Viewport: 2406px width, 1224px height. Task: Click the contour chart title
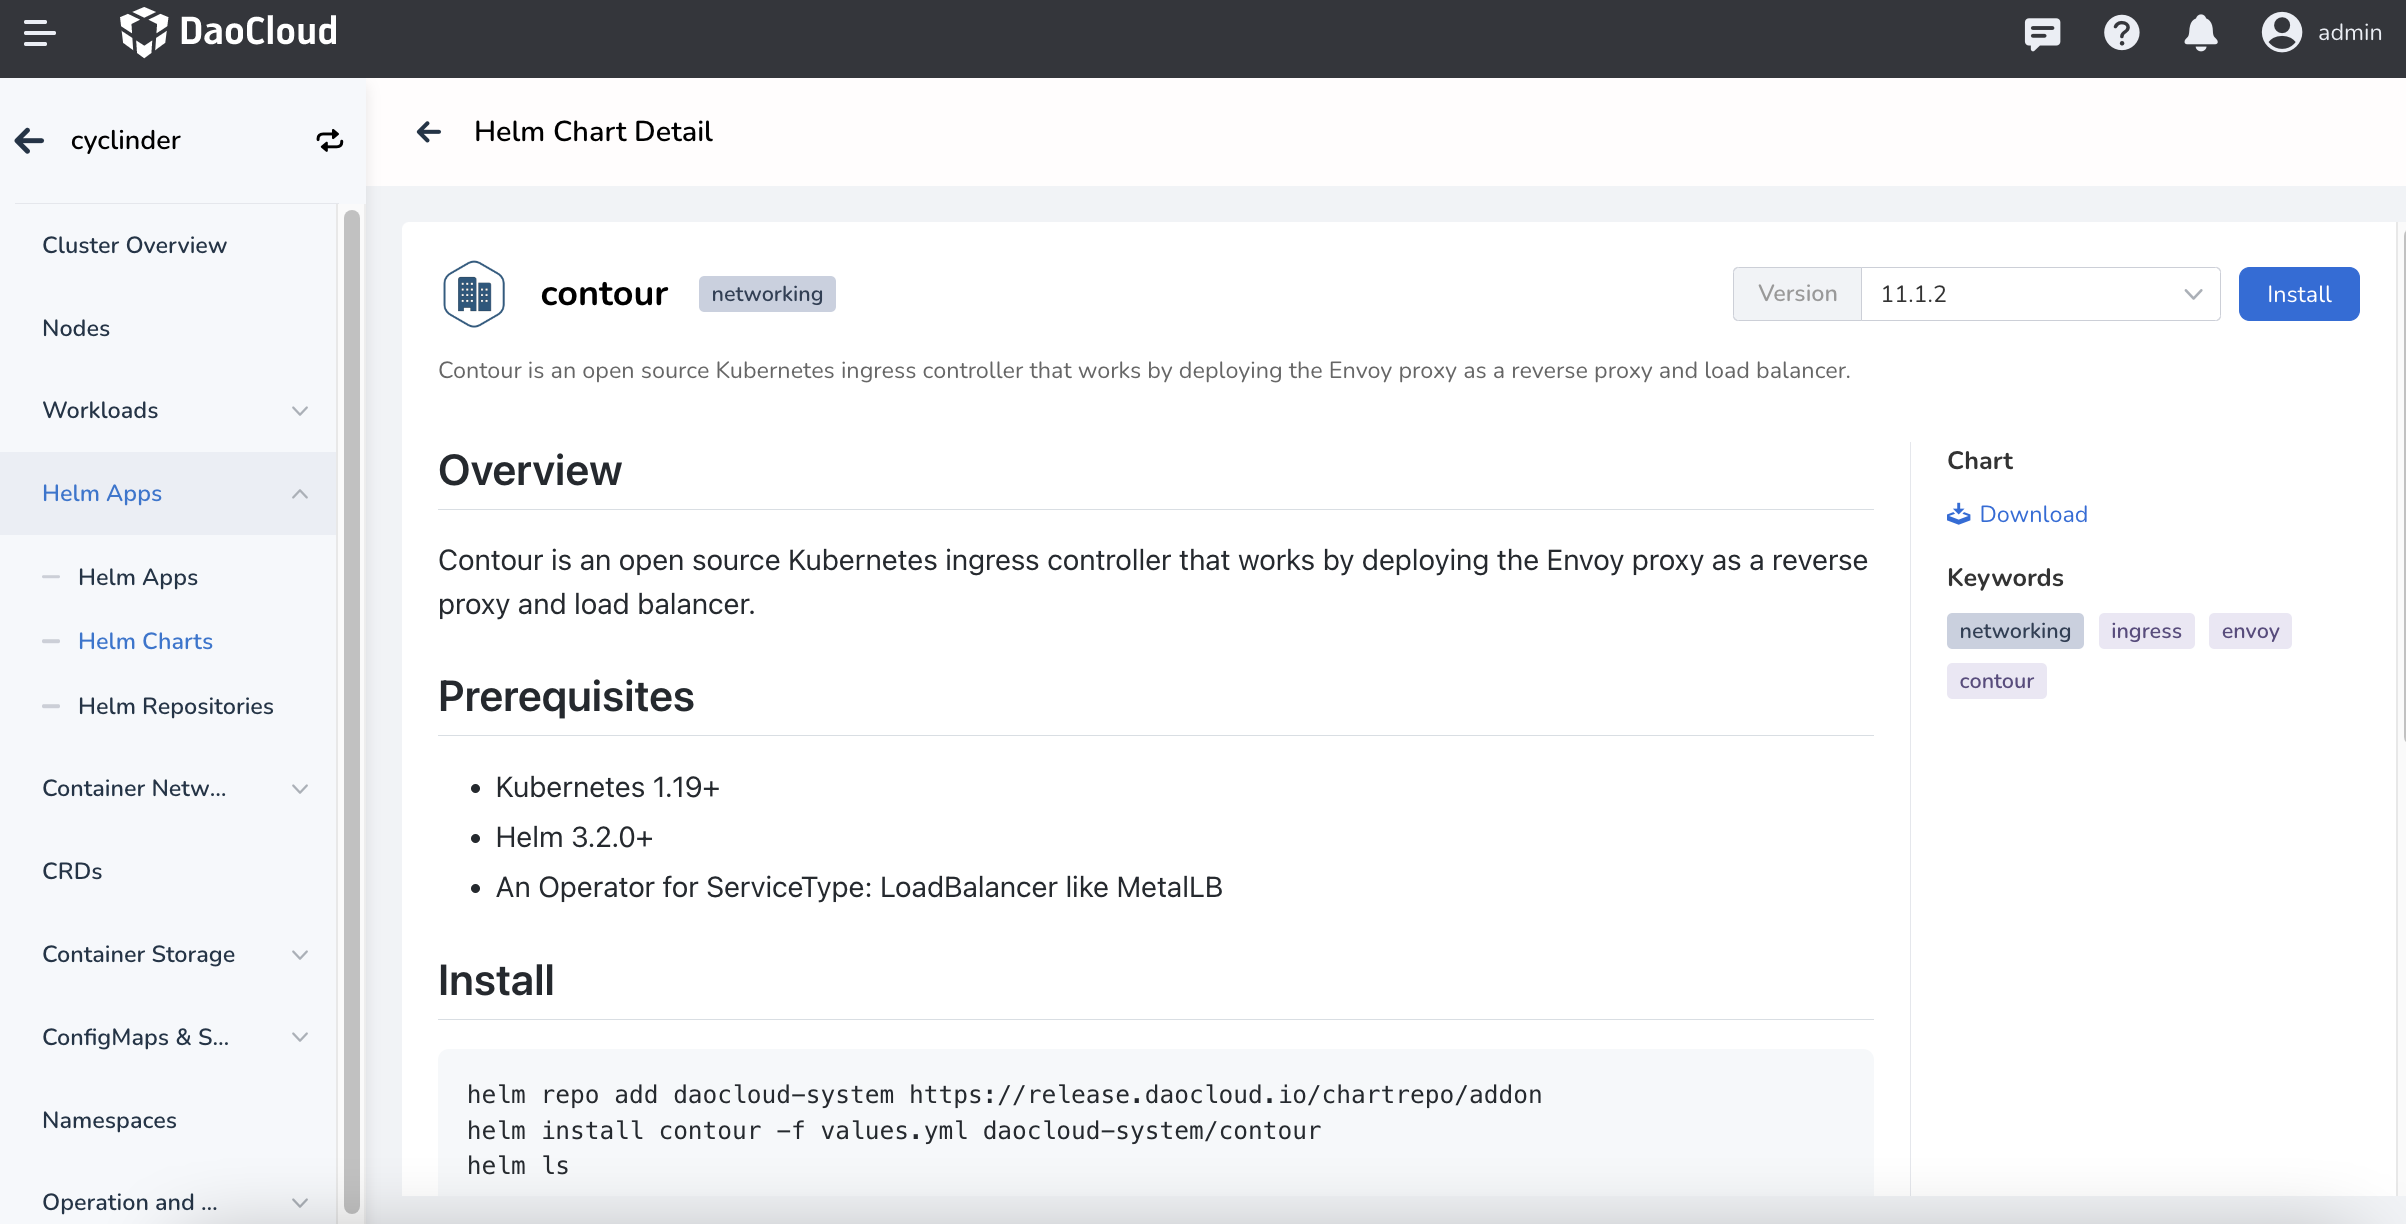[604, 294]
